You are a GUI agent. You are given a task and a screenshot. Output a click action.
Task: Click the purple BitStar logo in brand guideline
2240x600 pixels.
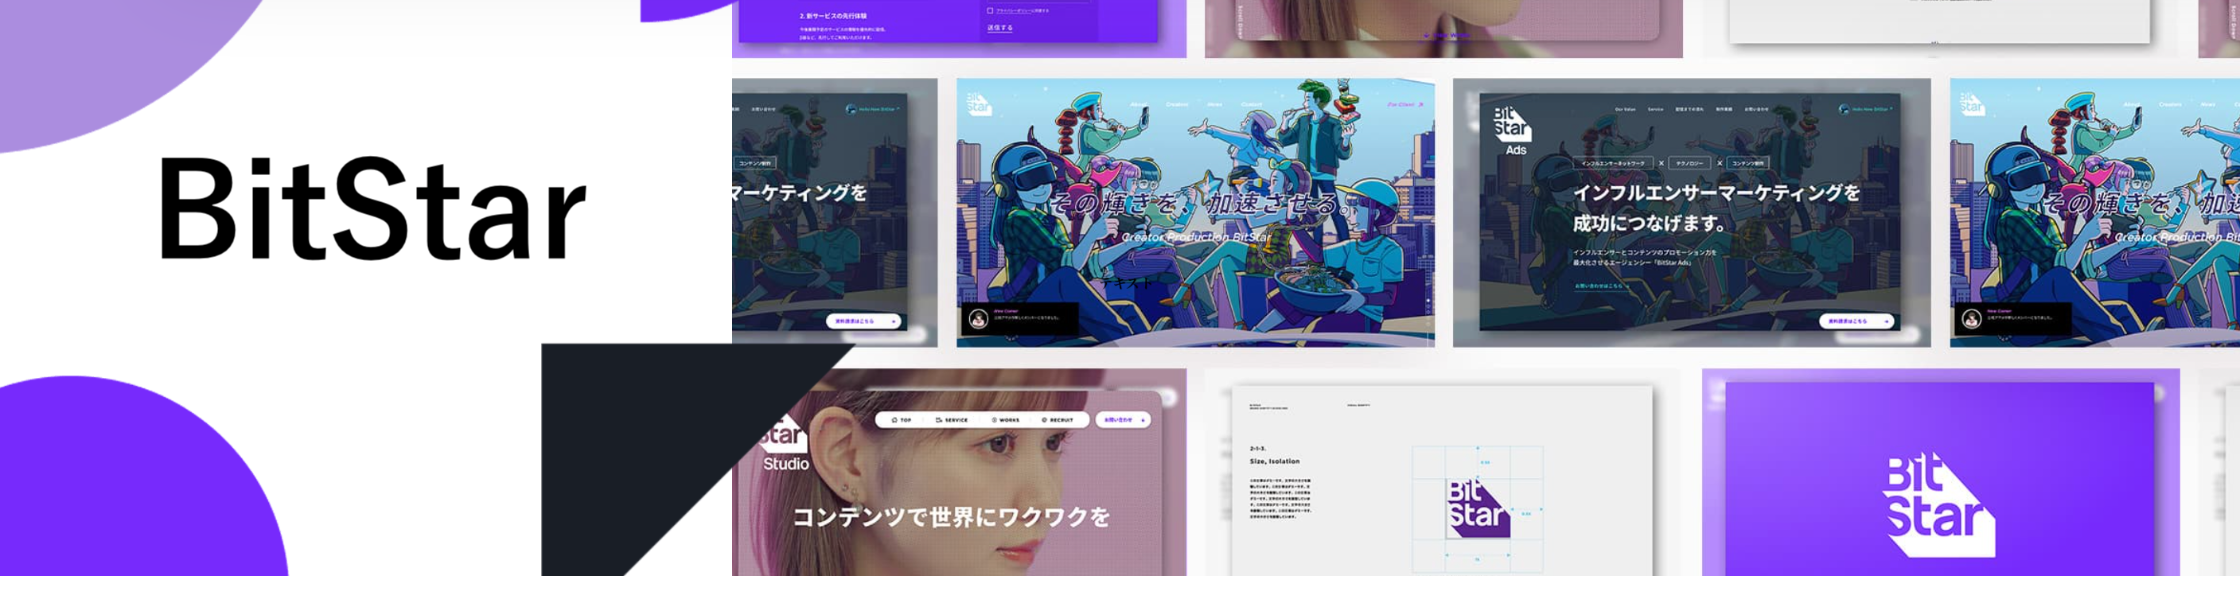tap(1478, 507)
